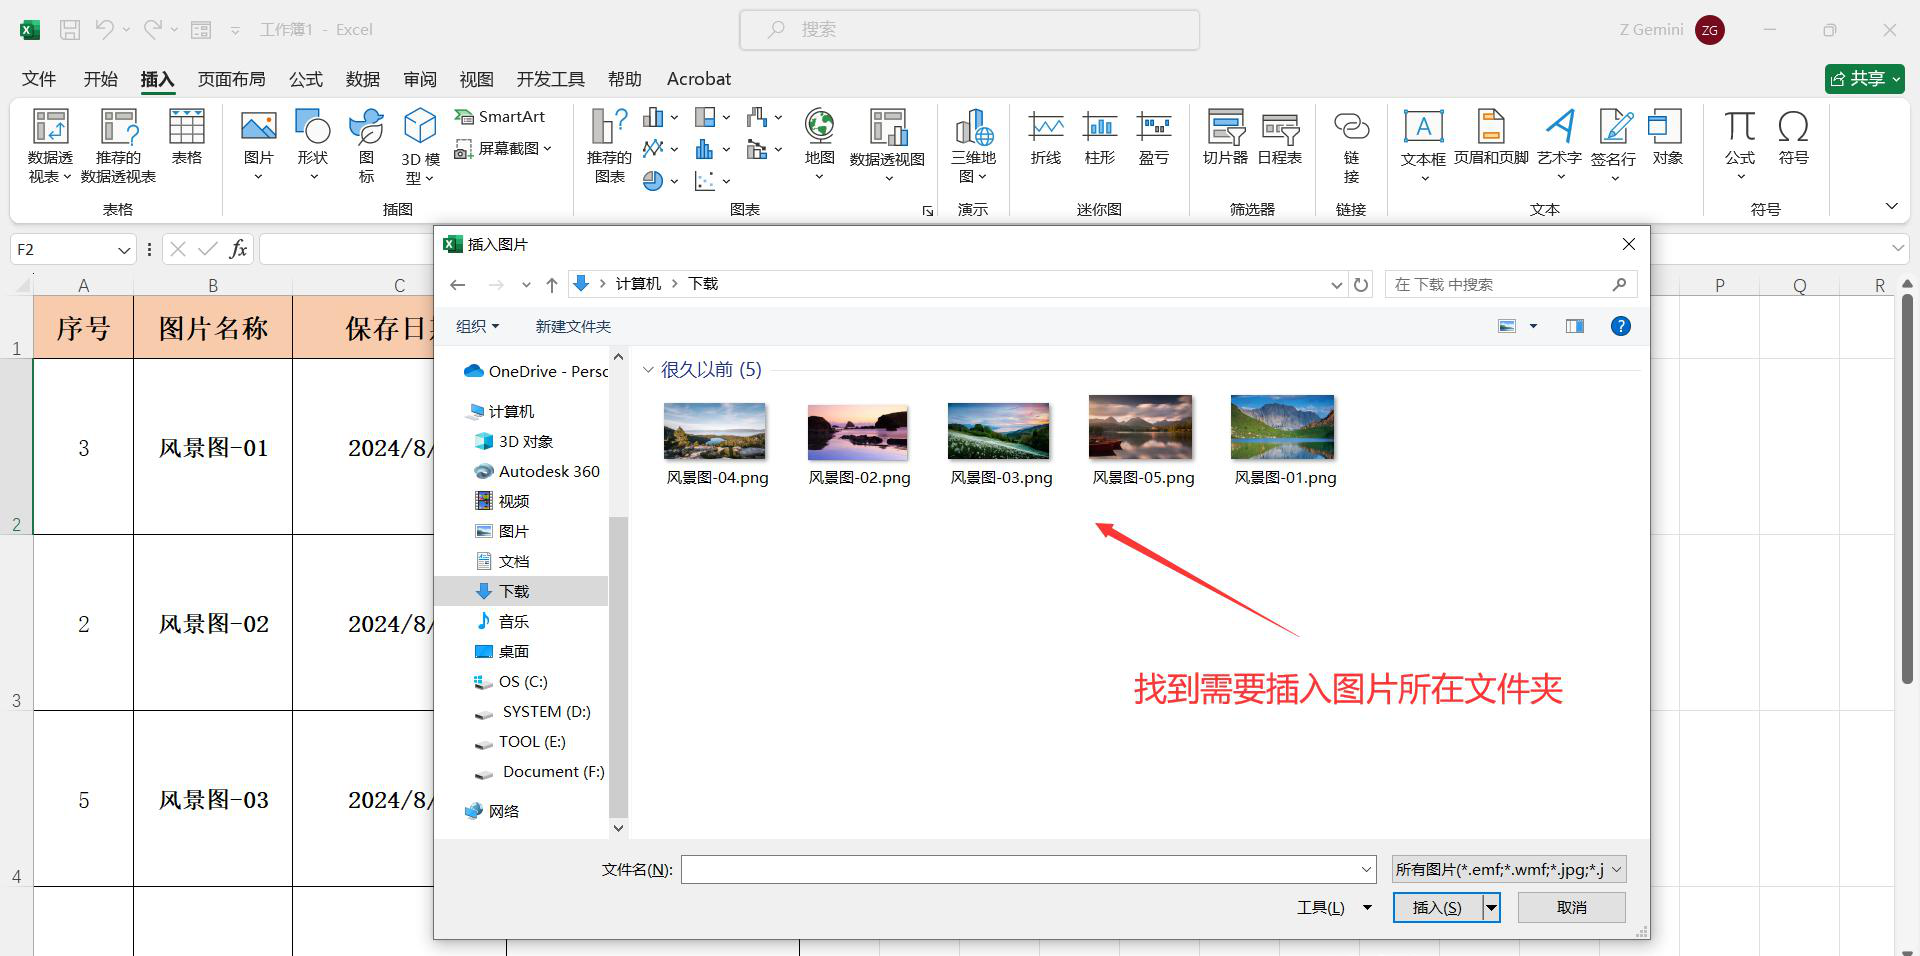Open the change view dropdown arrow
Screen dimensions: 1920x956
click(x=1533, y=326)
